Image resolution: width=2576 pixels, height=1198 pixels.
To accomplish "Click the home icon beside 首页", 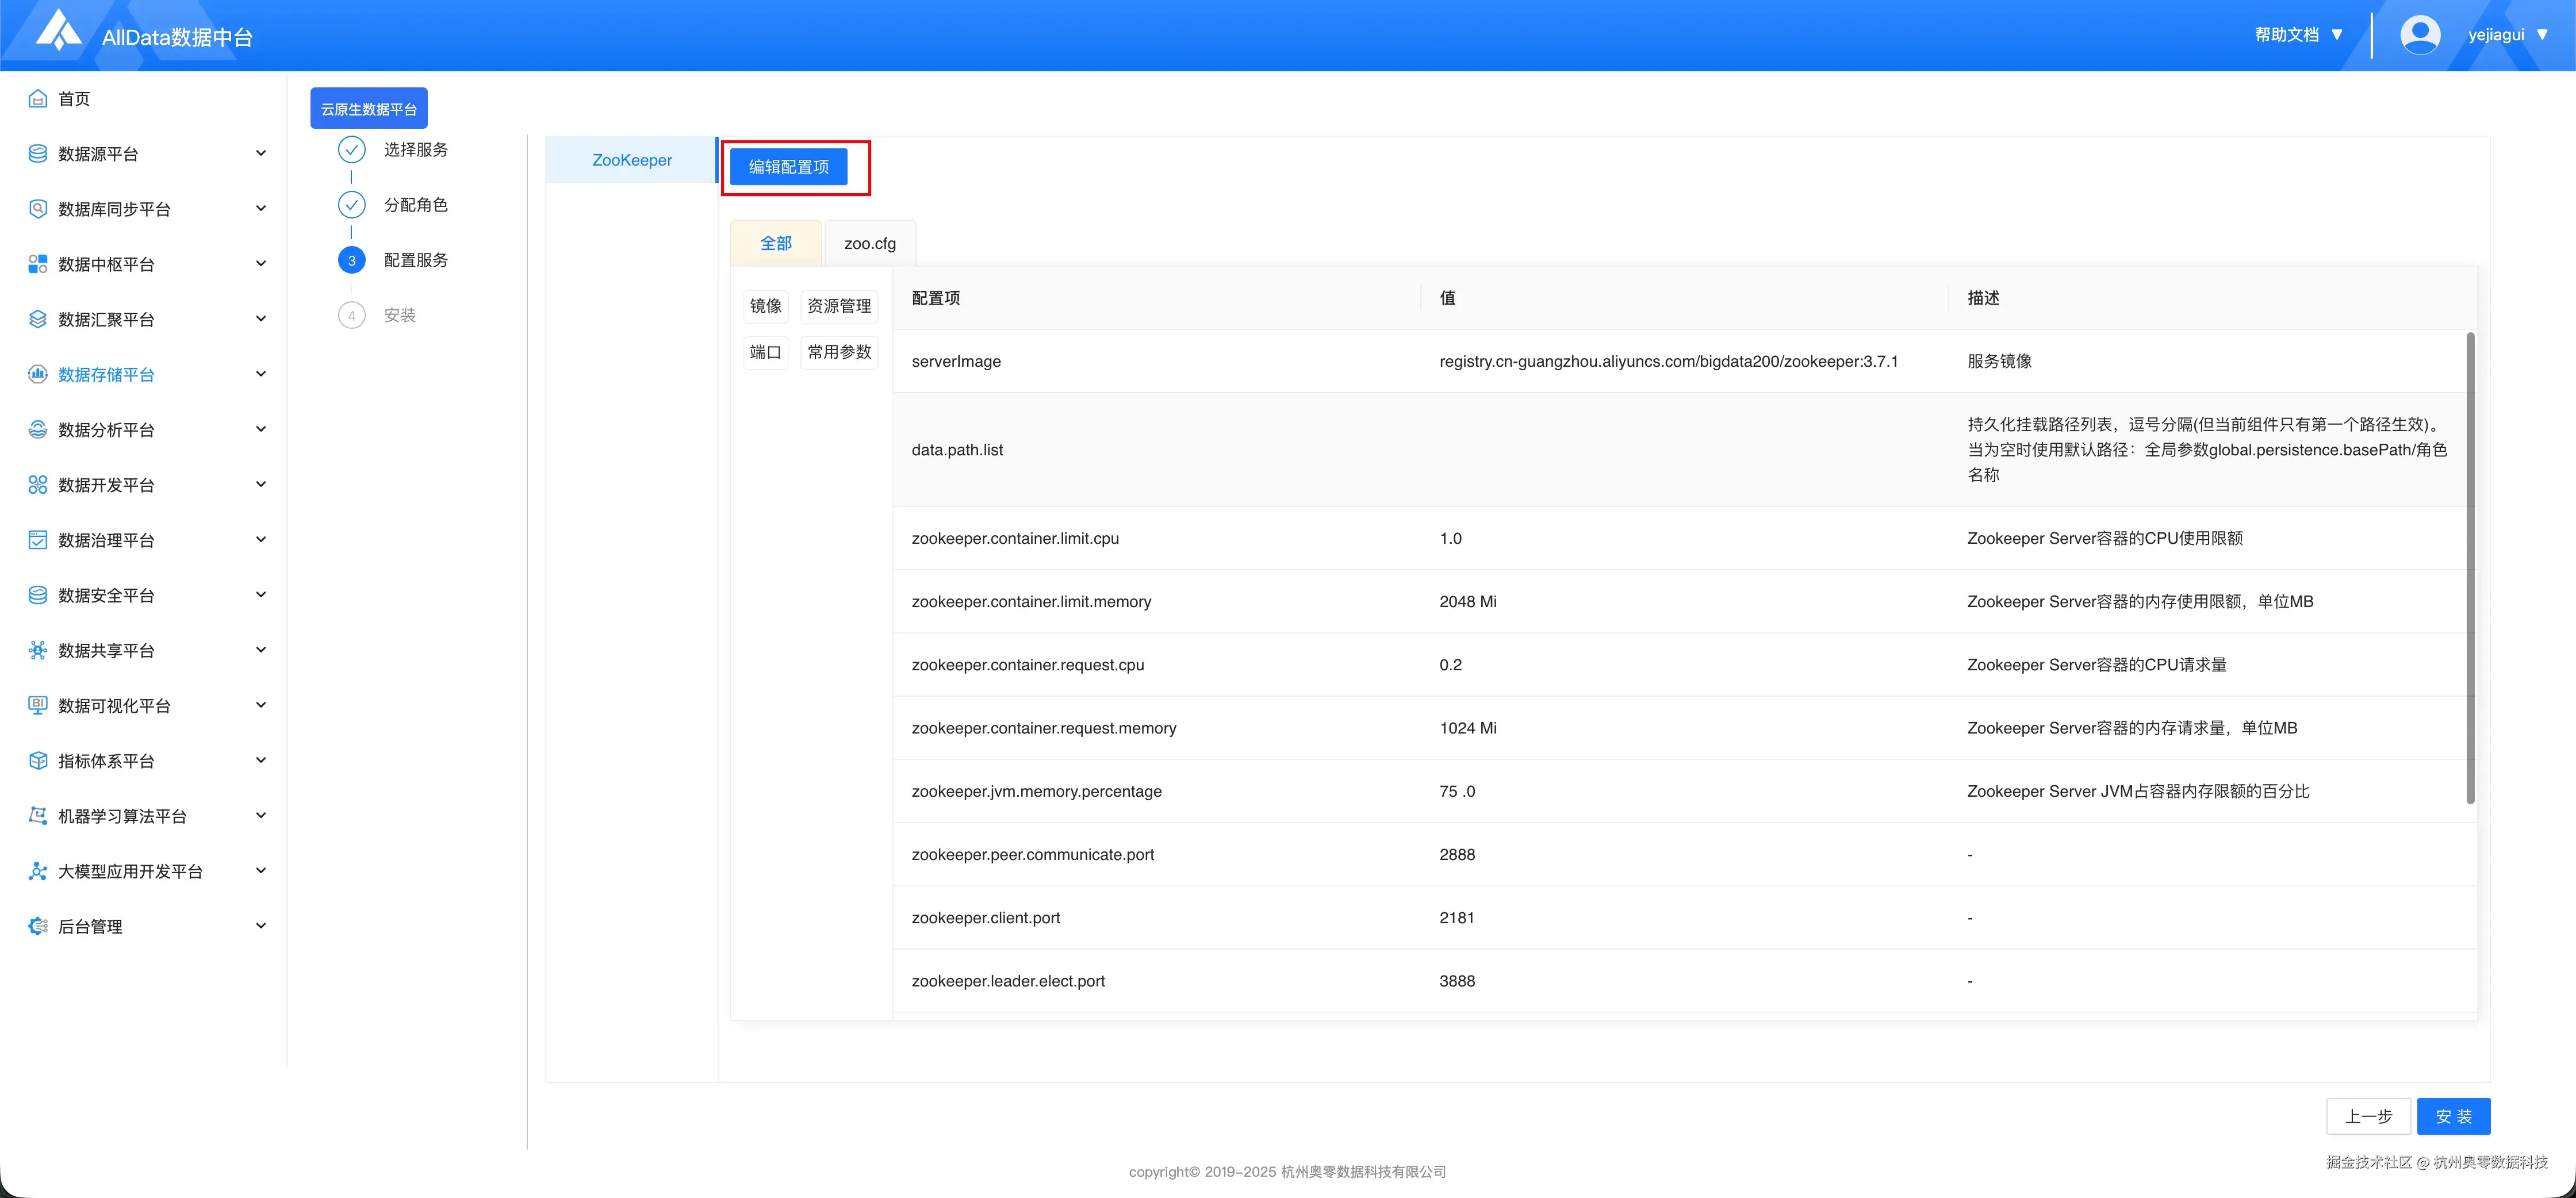I will 38,99.
